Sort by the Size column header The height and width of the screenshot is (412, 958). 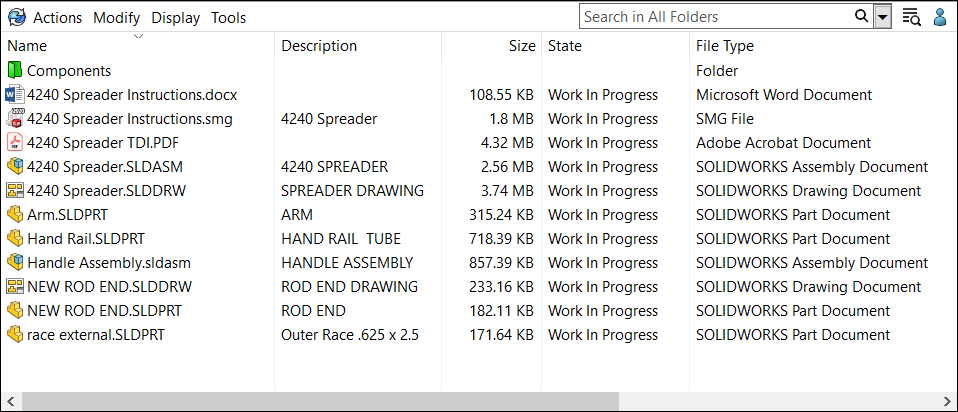tap(521, 46)
